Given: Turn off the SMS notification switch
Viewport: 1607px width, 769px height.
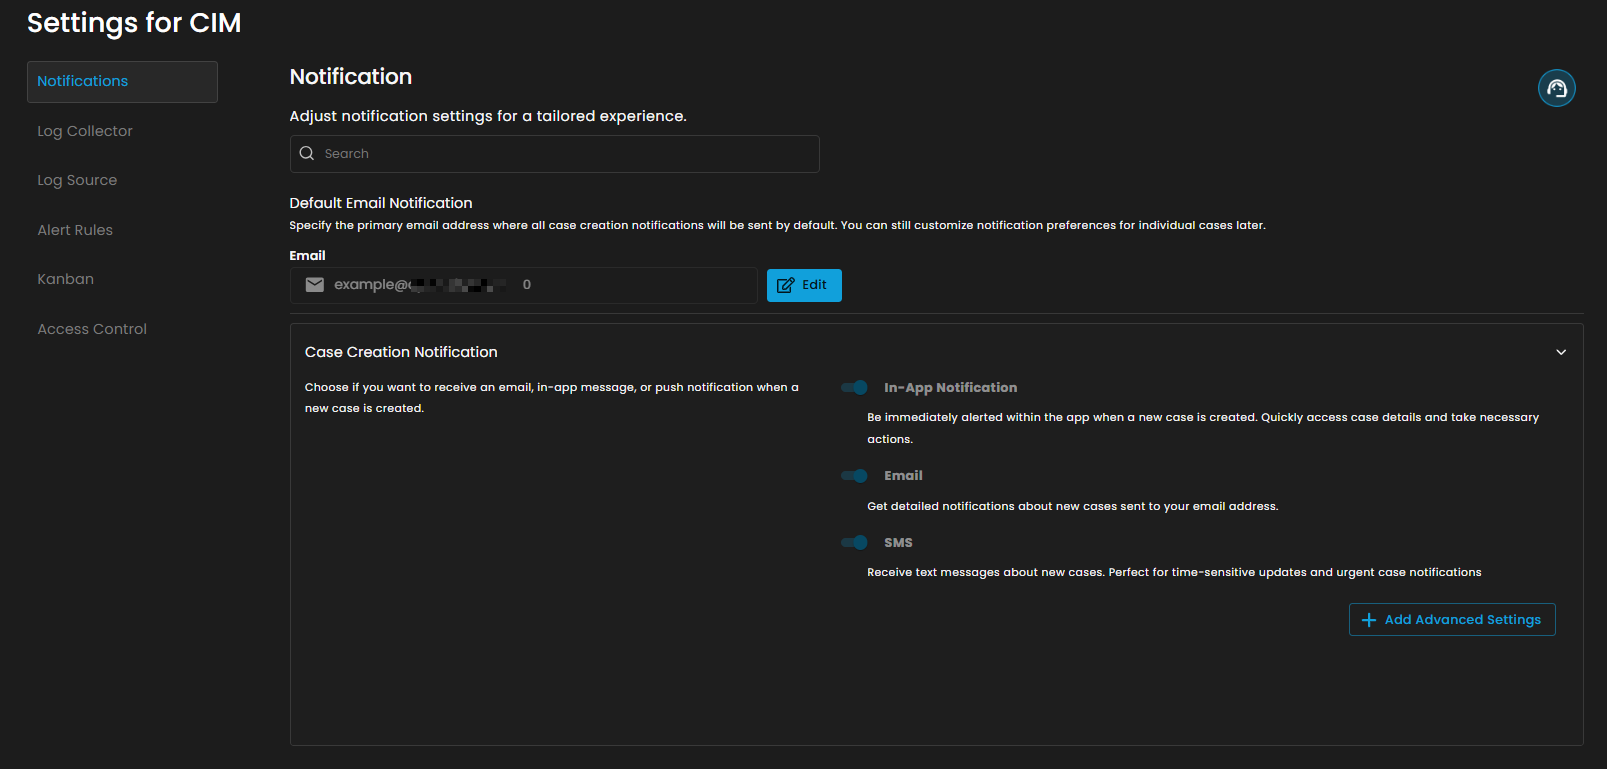Looking at the screenshot, I should (x=855, y=543).
